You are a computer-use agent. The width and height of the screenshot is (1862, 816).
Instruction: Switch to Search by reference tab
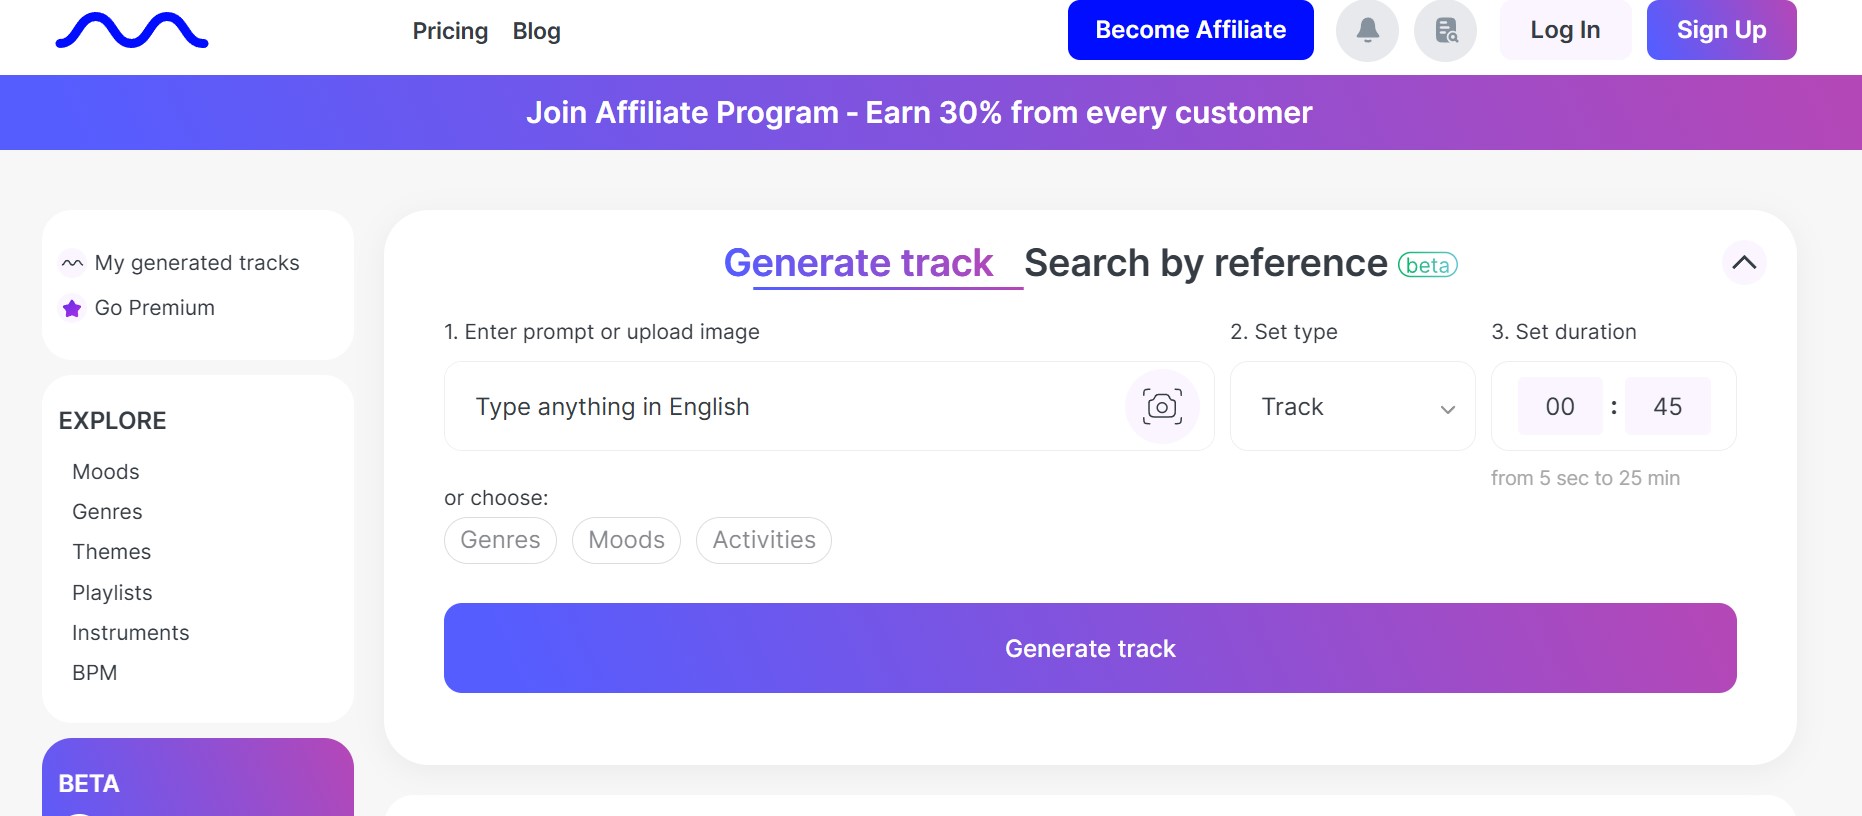(1206, 264)
